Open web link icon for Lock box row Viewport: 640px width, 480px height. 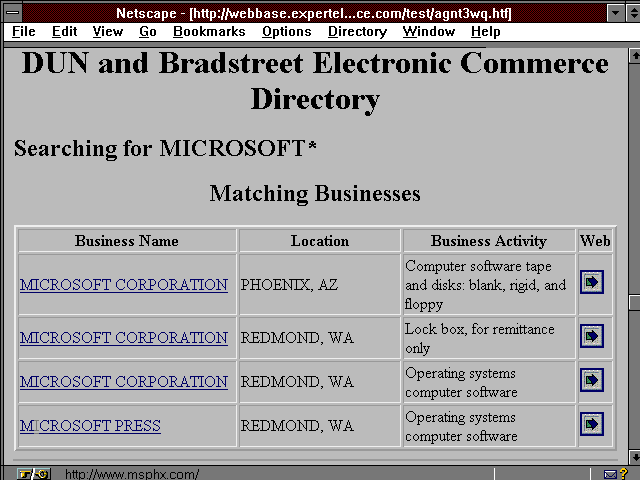coord(592,336)
